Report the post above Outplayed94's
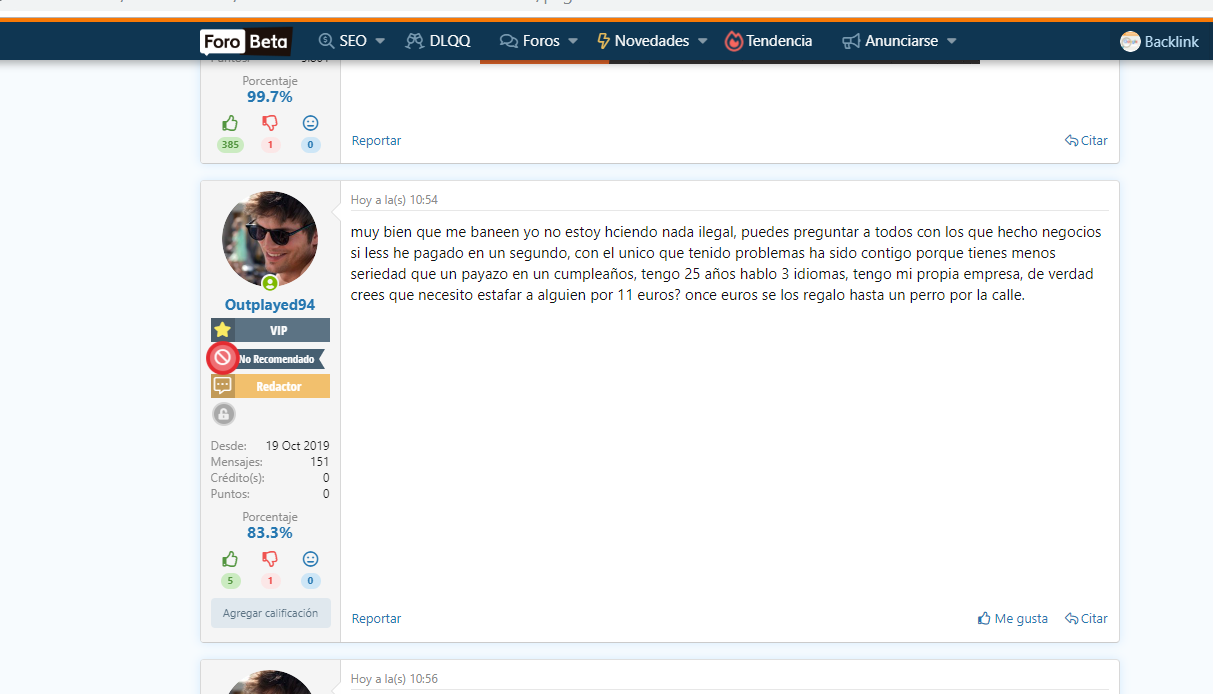Screen dimensions: 1213x694 (376, 141)
